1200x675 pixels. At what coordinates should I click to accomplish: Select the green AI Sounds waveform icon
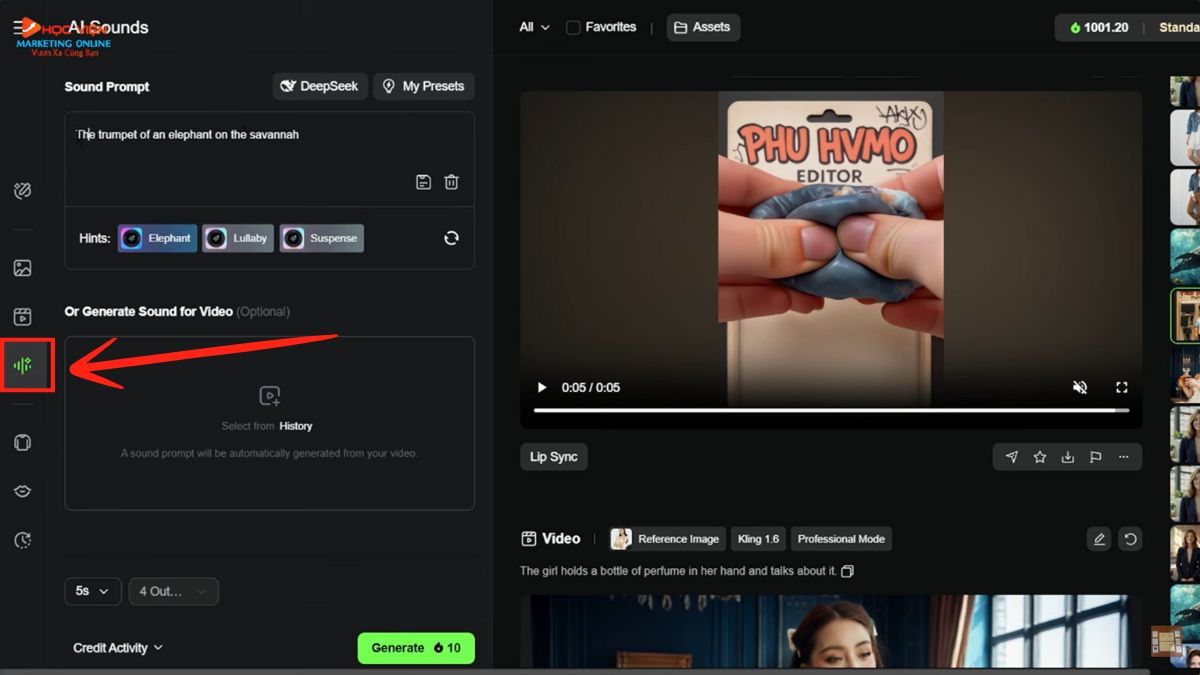[x=23, y=365]
